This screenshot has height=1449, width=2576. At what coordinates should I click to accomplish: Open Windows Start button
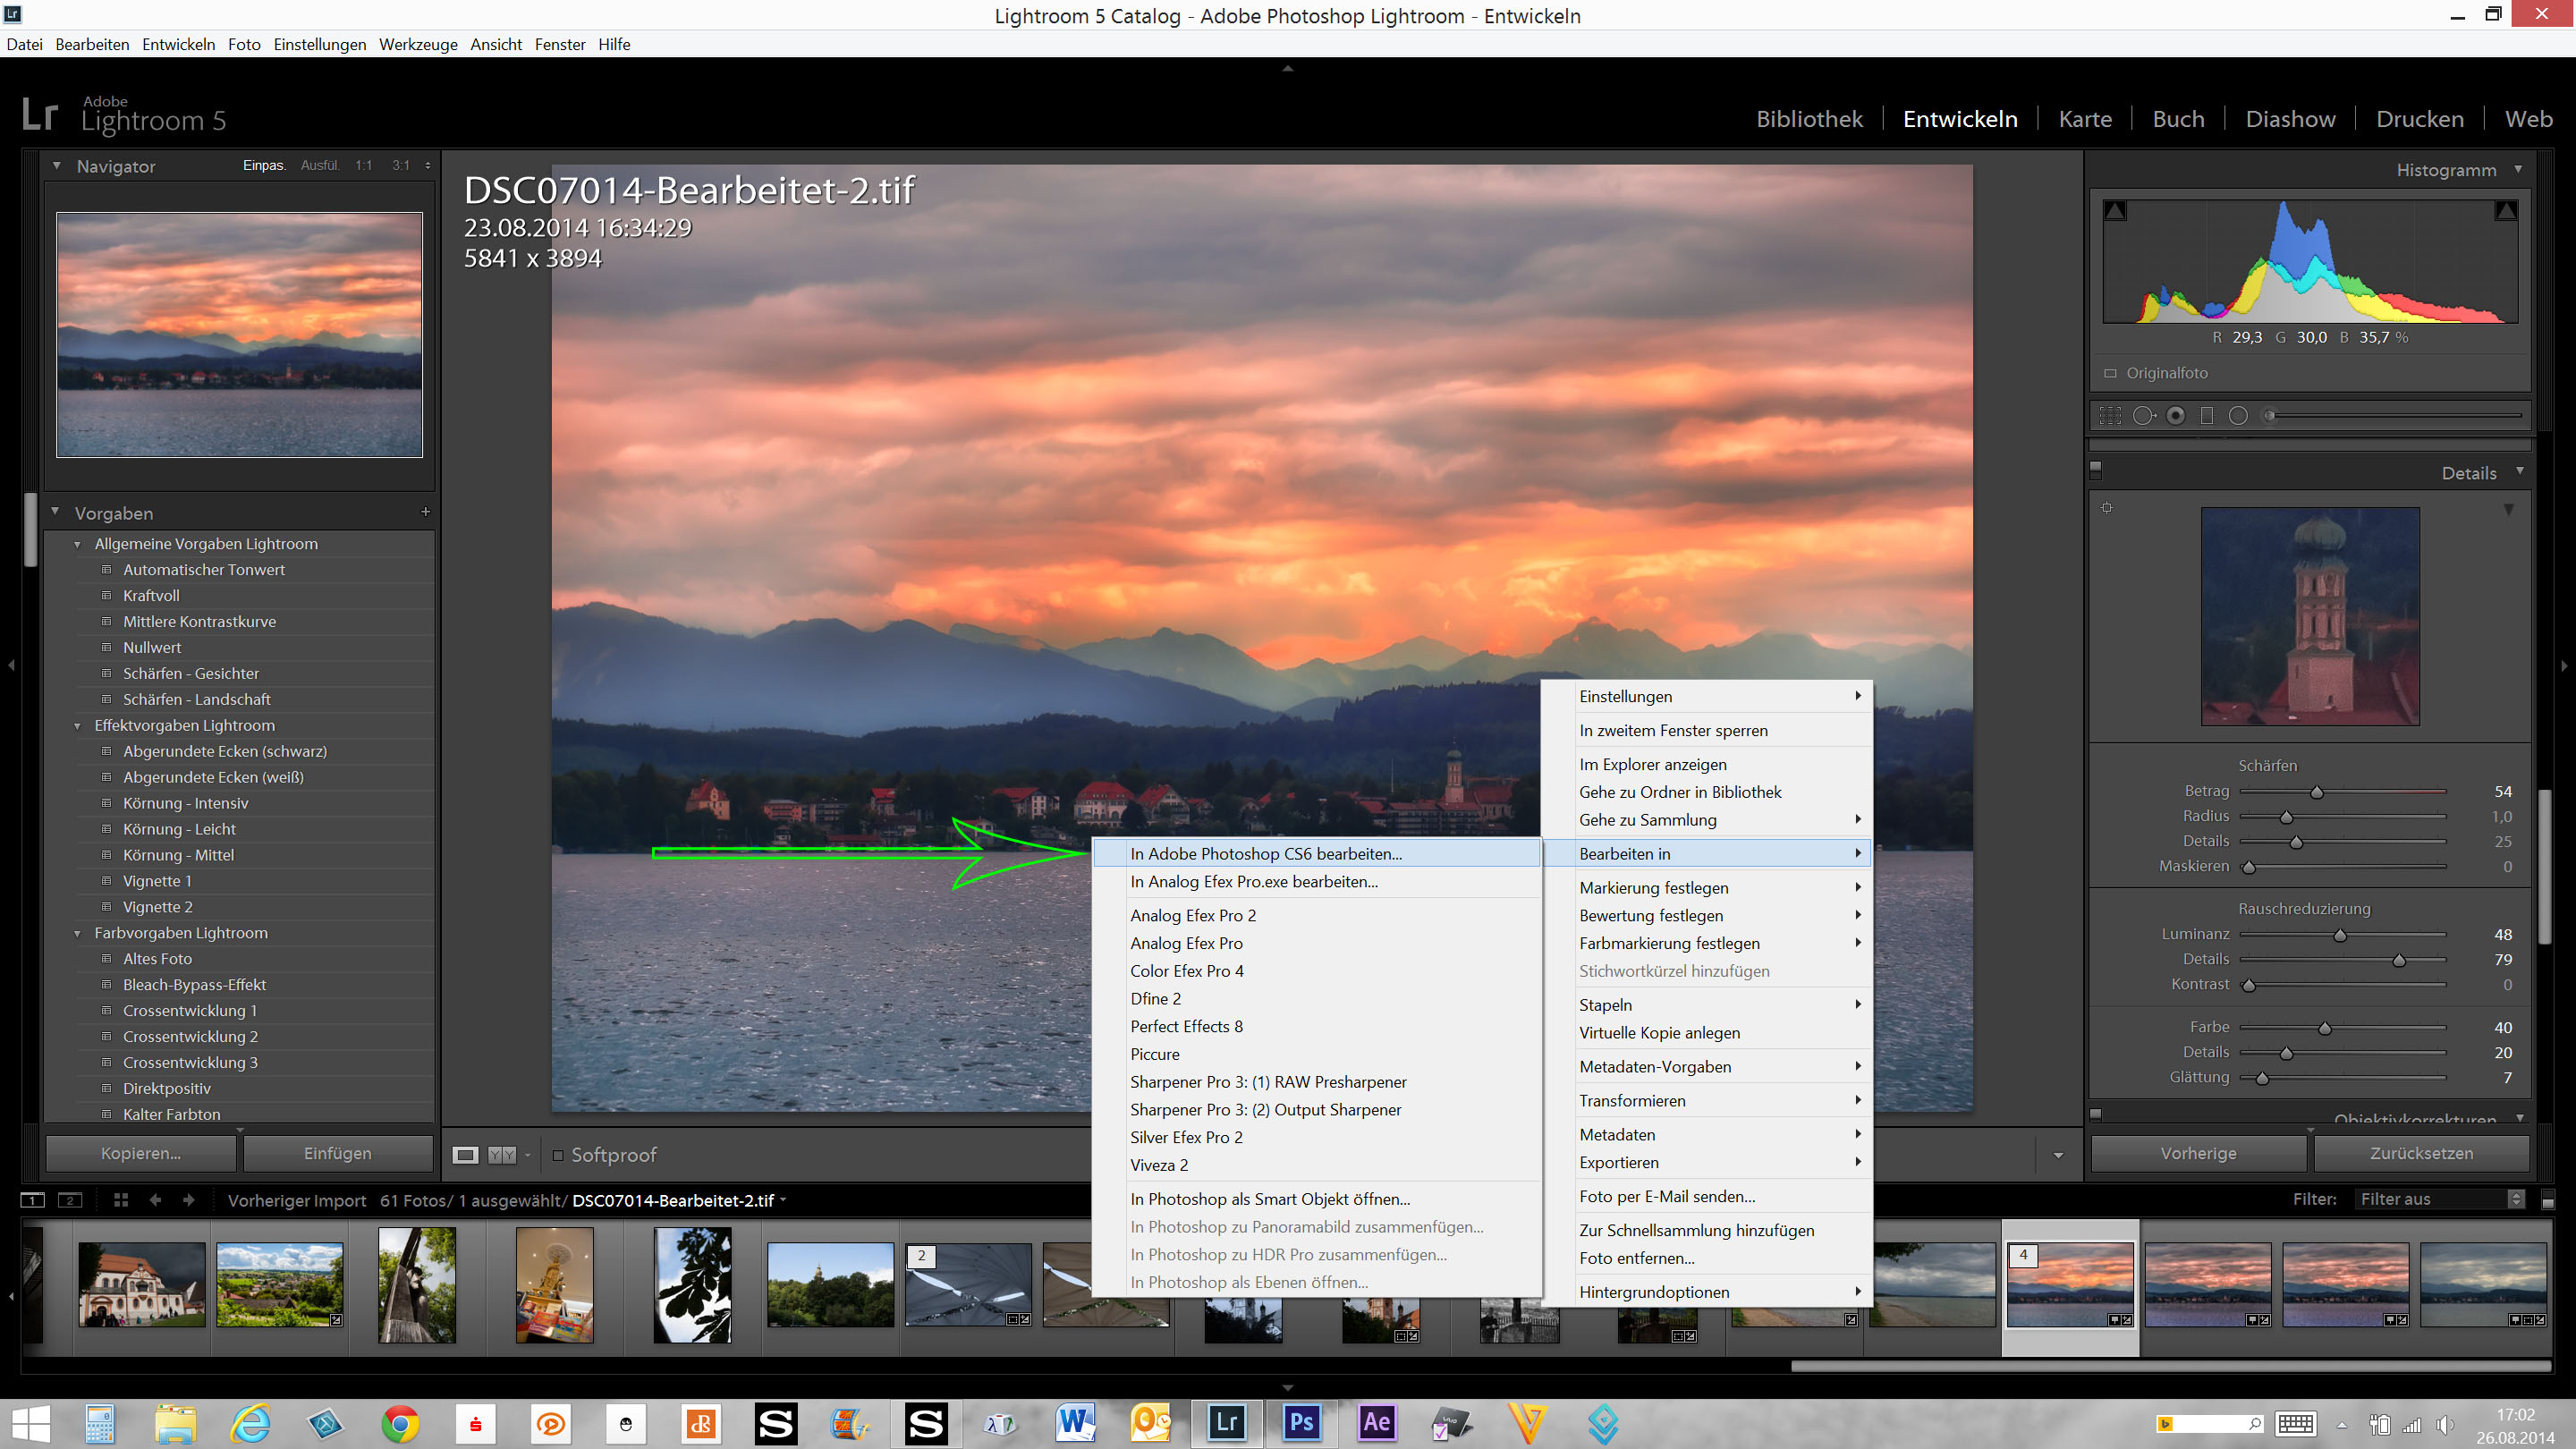point(30,1423)
